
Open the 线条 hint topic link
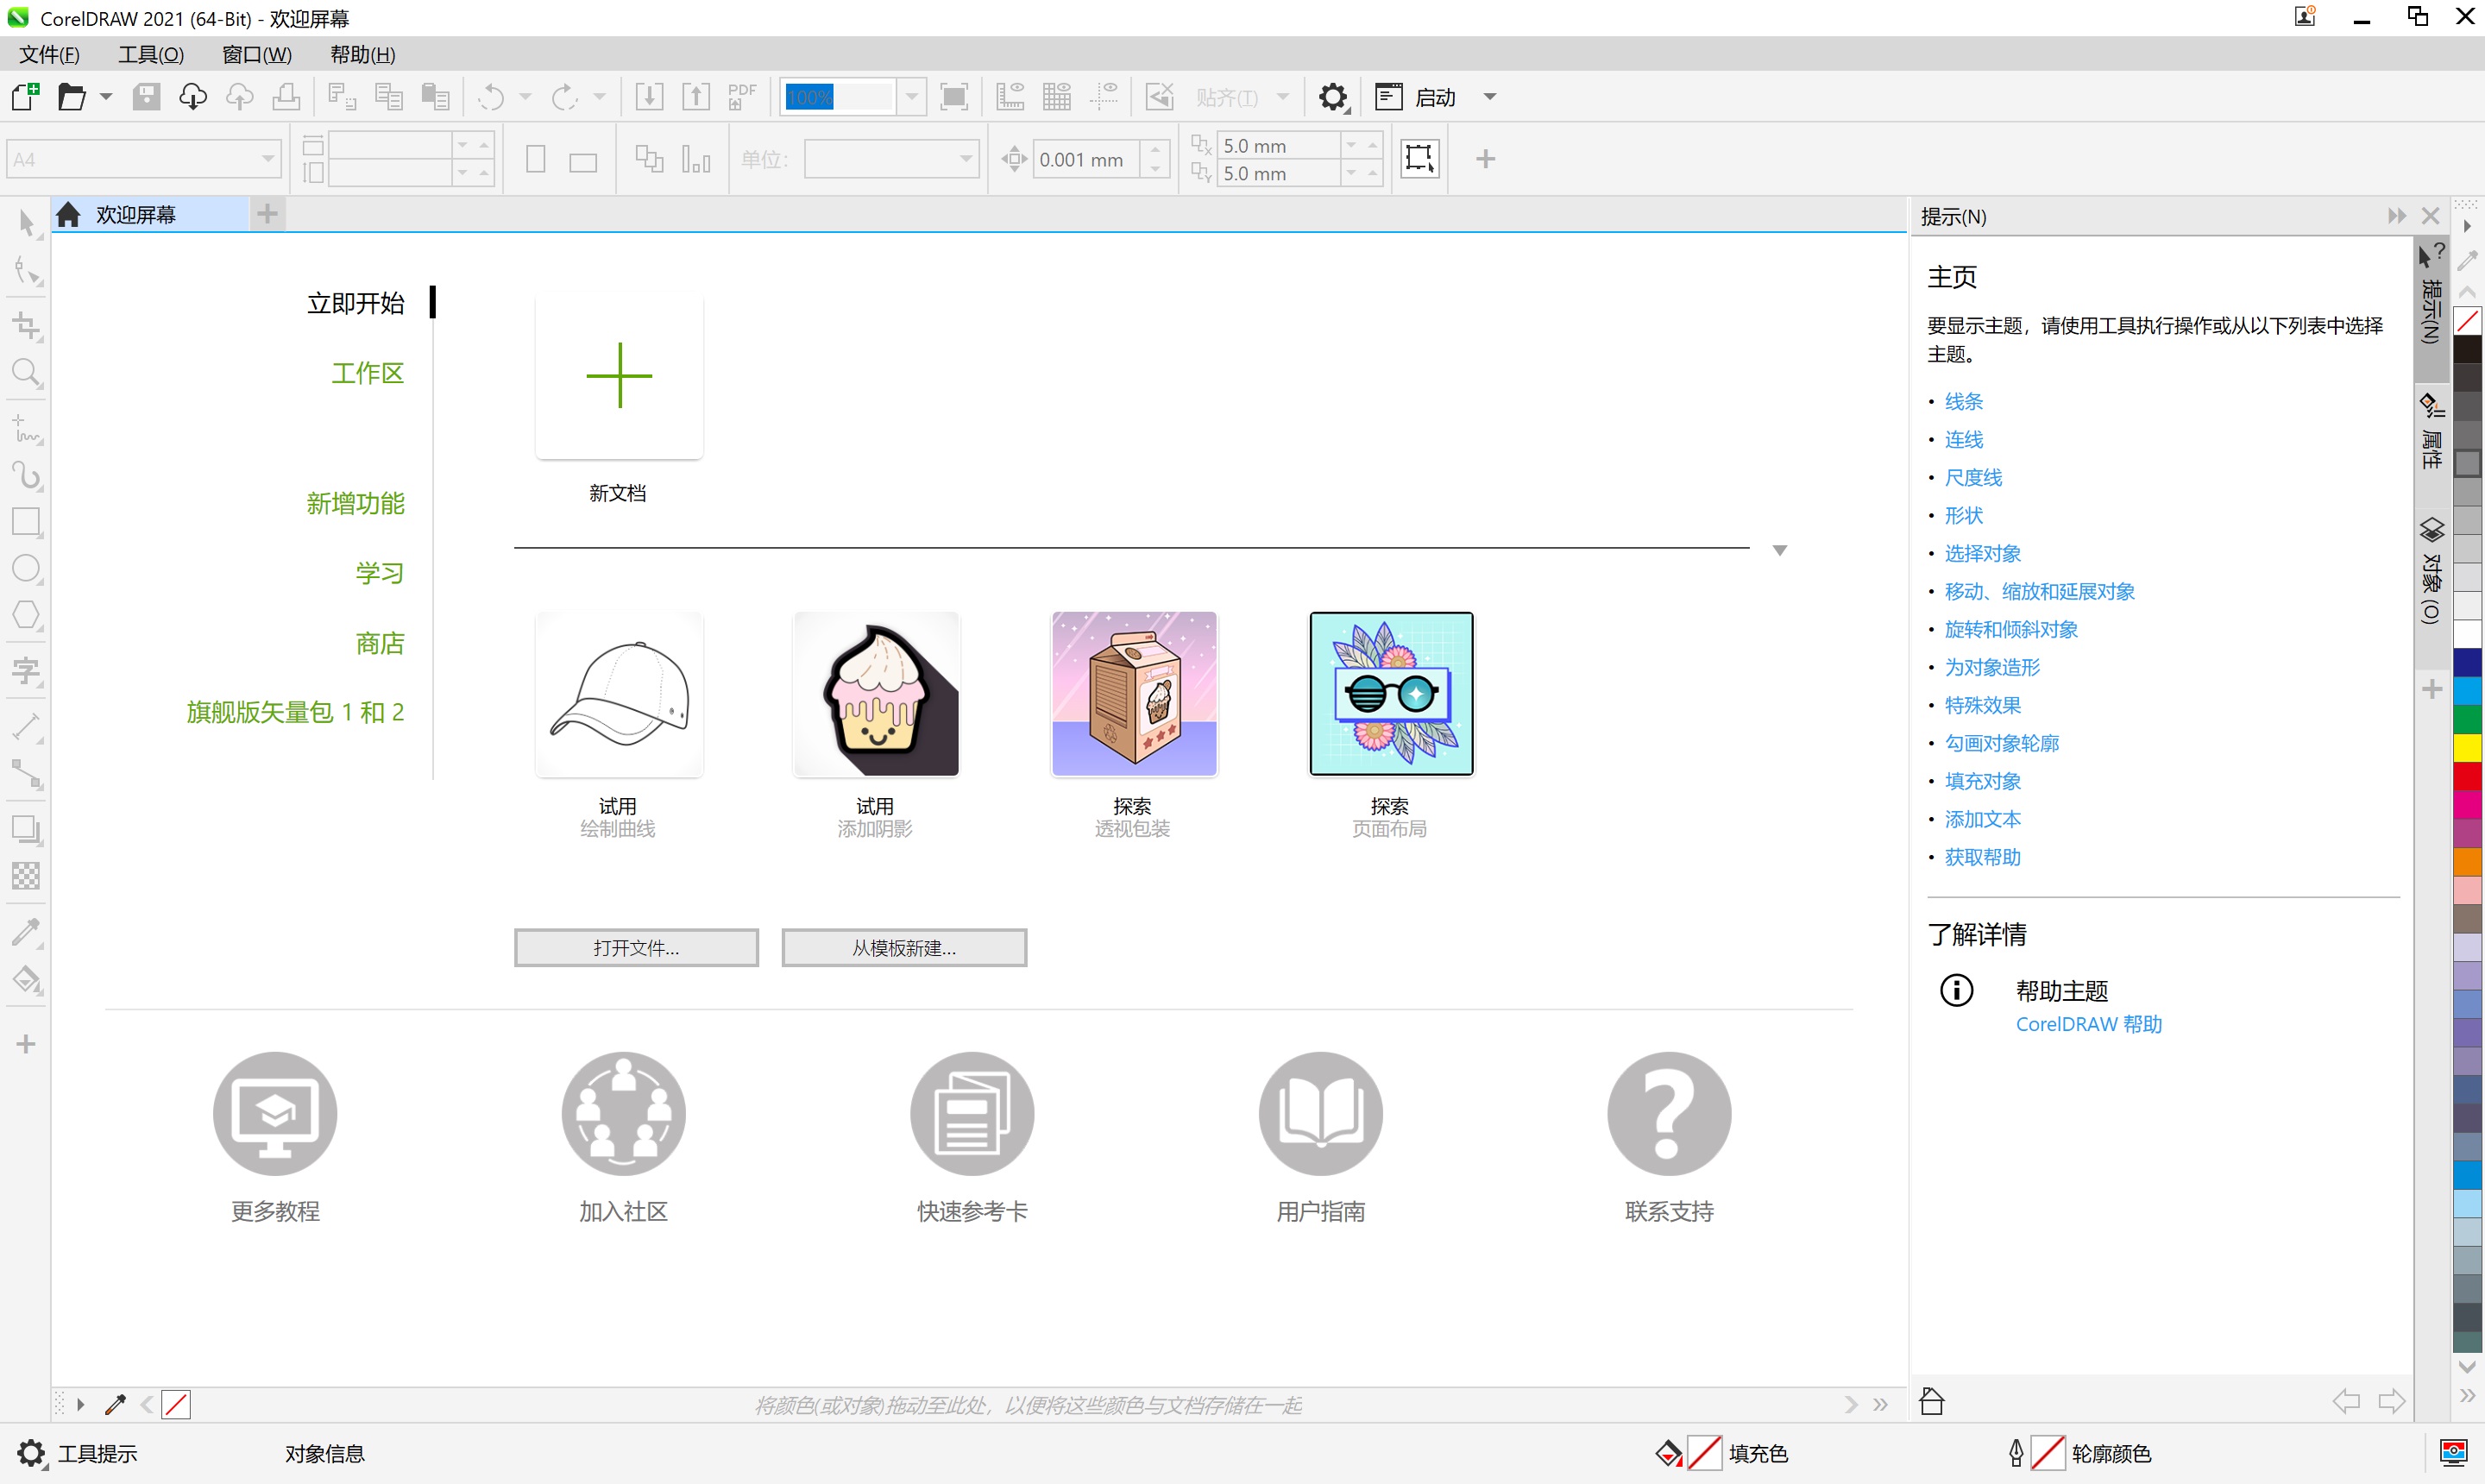coord(1963,402)
